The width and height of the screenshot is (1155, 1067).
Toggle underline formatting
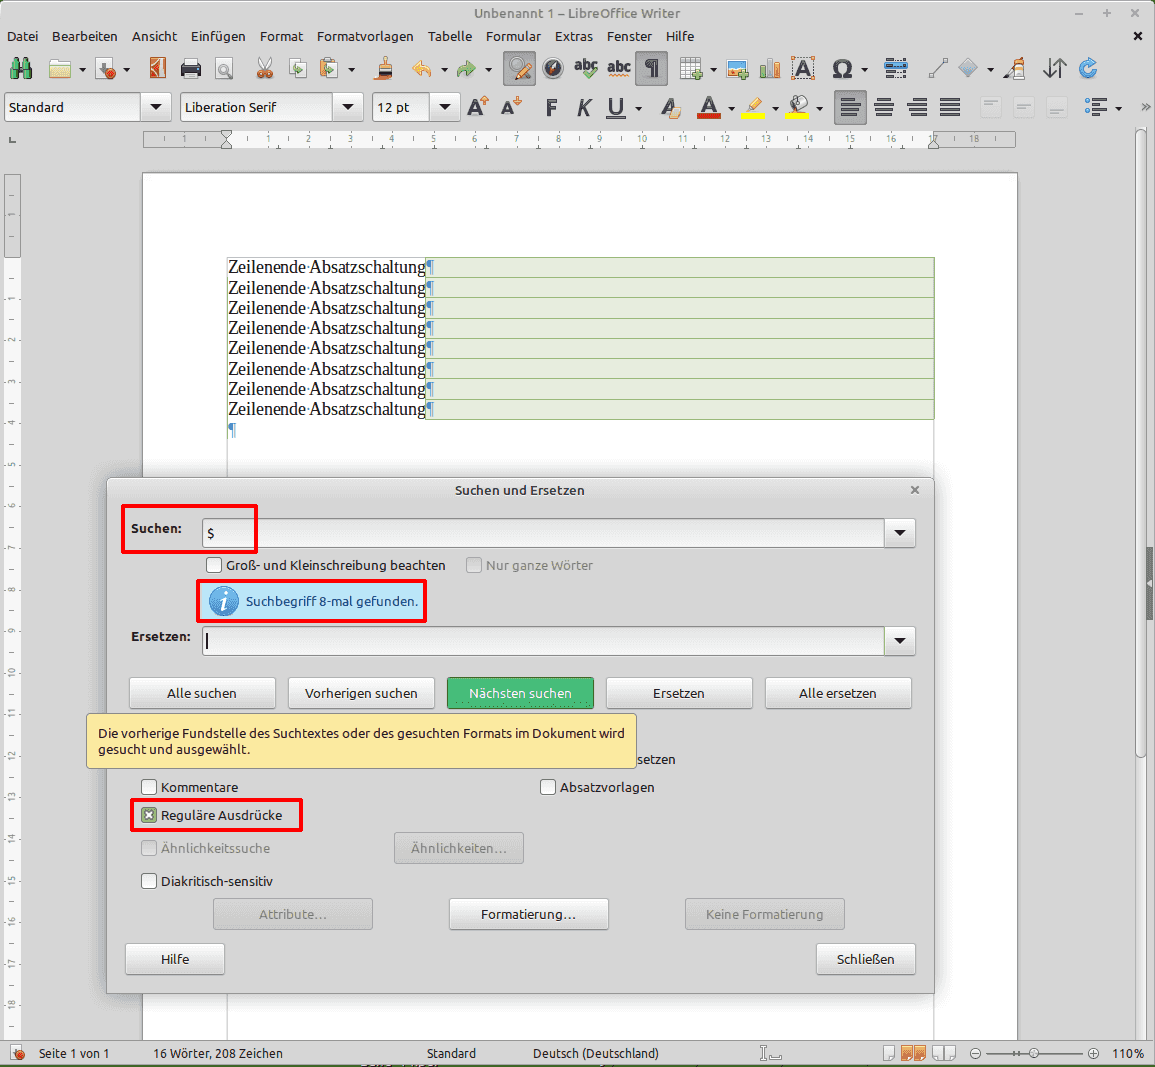(616, 108)
